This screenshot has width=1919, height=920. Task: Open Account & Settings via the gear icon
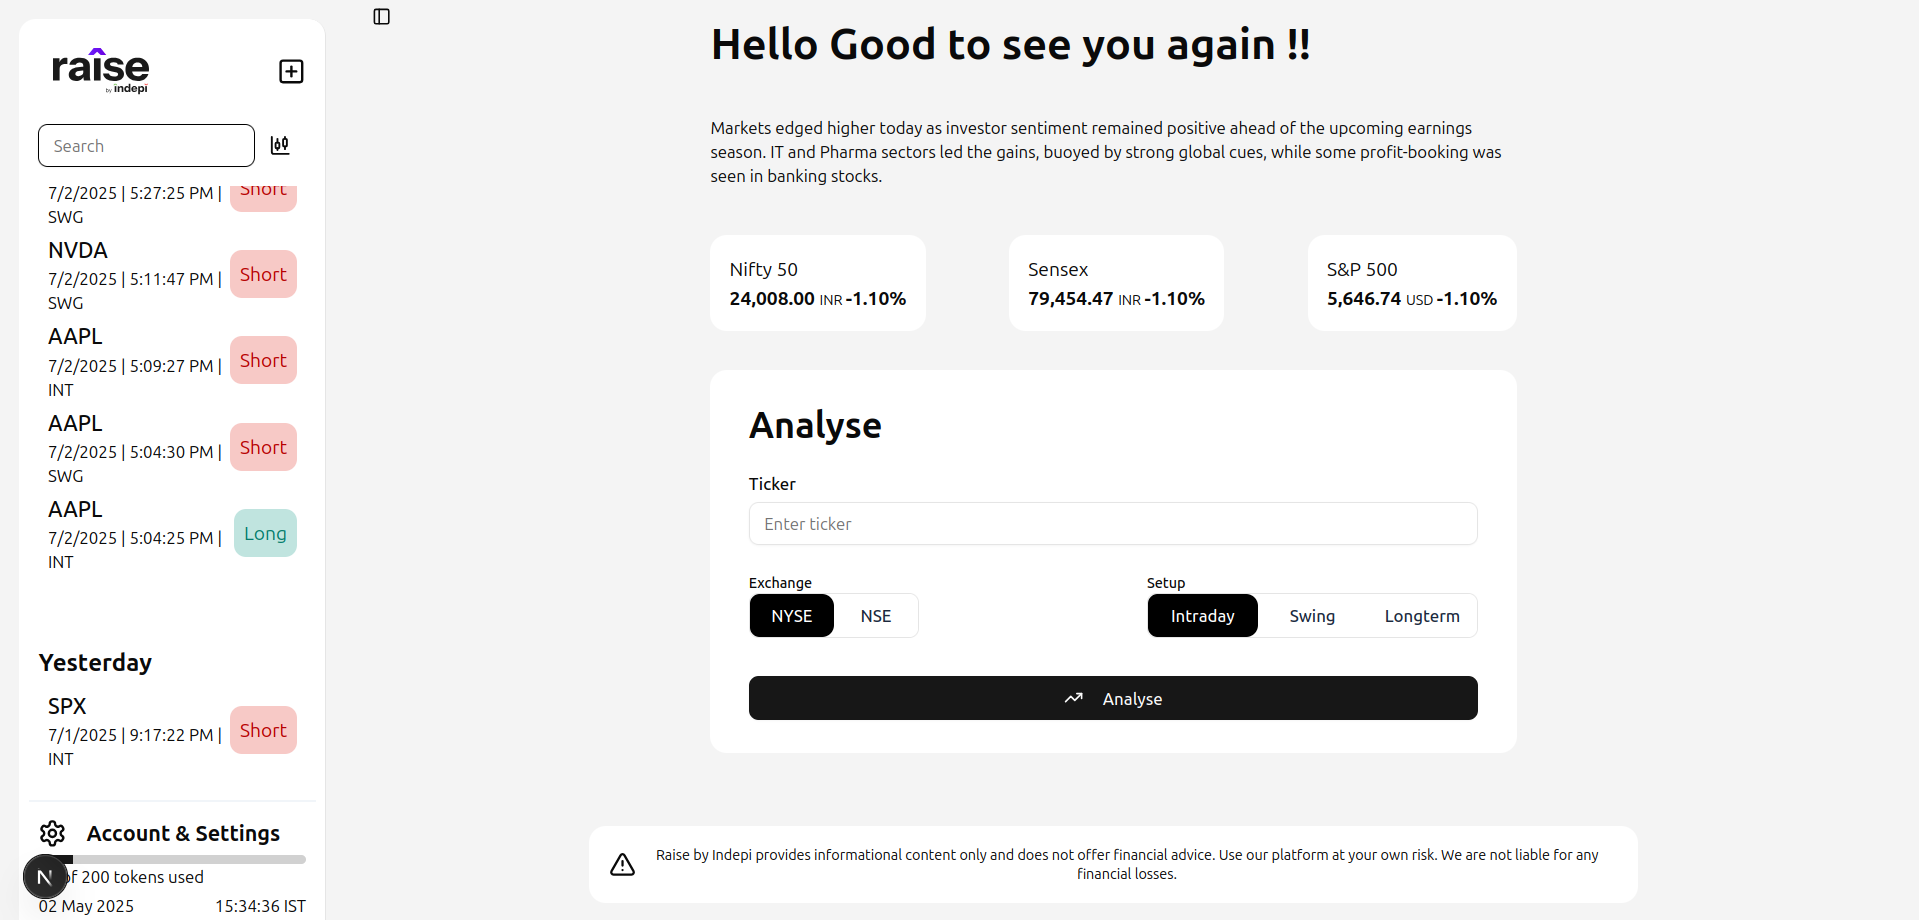point(51,833)
